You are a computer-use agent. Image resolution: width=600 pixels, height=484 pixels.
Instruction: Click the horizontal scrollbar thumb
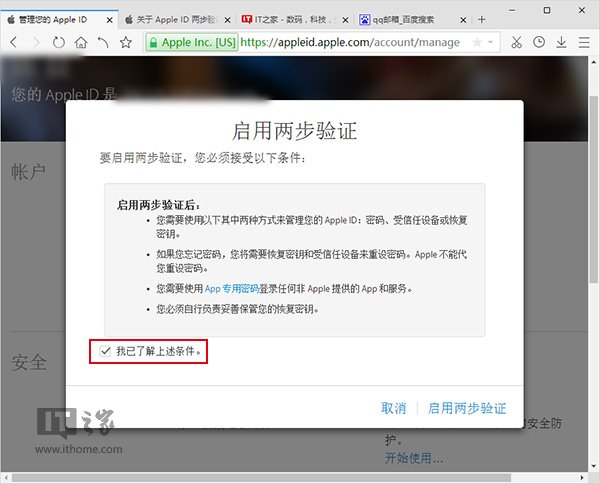click(261, 477)
